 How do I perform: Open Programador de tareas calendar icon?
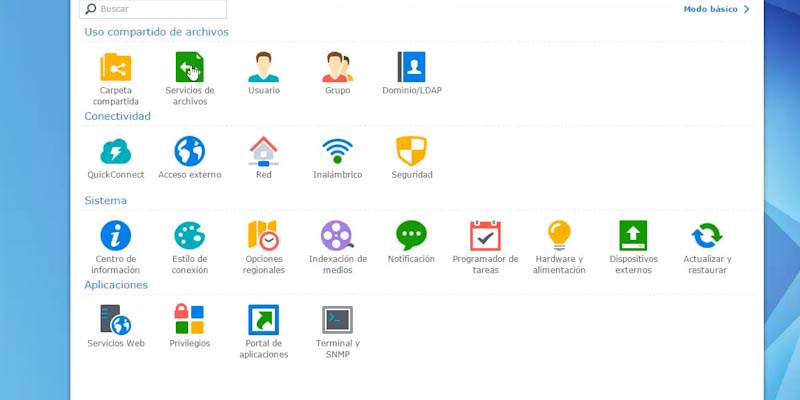point(485,235)
